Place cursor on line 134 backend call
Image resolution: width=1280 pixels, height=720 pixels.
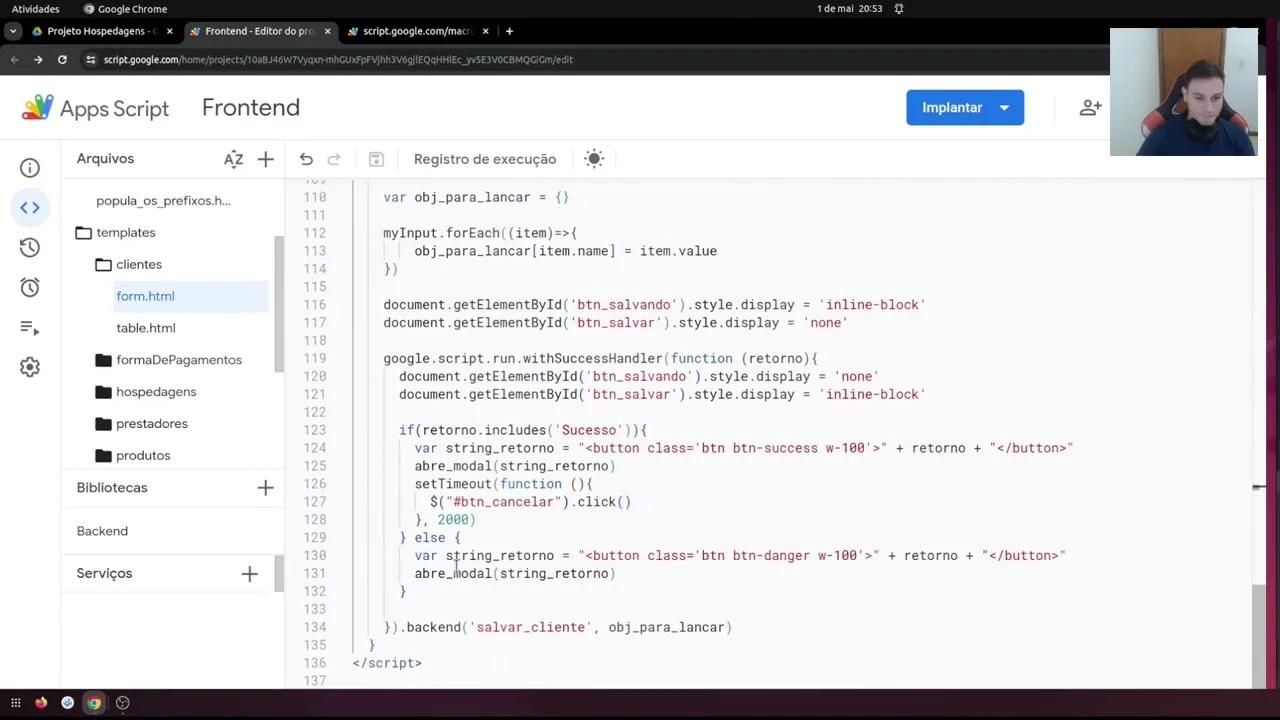pos(558,628)
